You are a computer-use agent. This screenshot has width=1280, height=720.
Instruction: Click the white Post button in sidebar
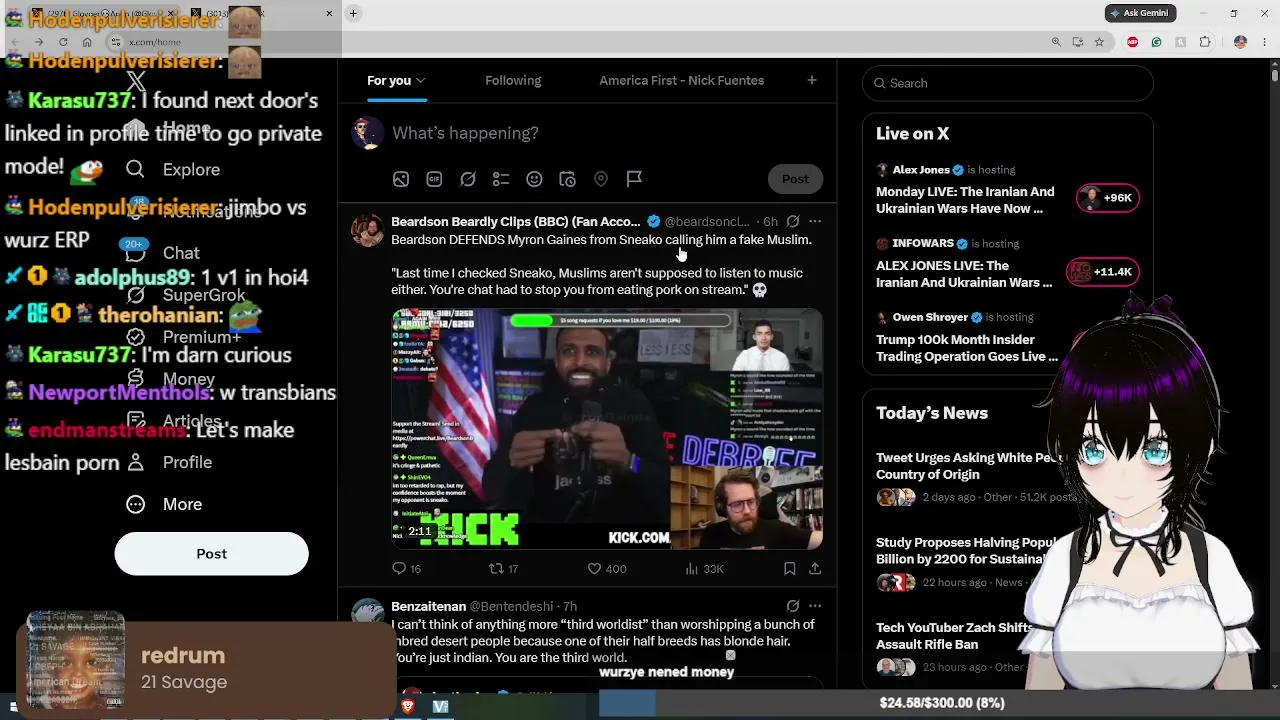pos(211,554)
